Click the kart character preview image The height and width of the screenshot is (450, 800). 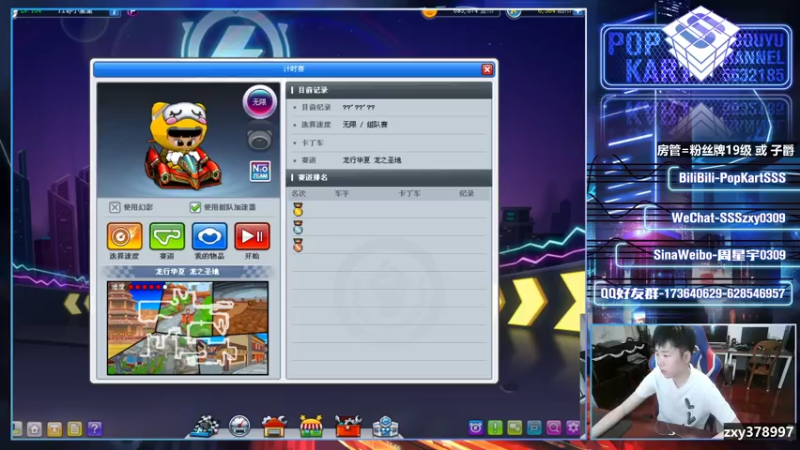[184, 145]
